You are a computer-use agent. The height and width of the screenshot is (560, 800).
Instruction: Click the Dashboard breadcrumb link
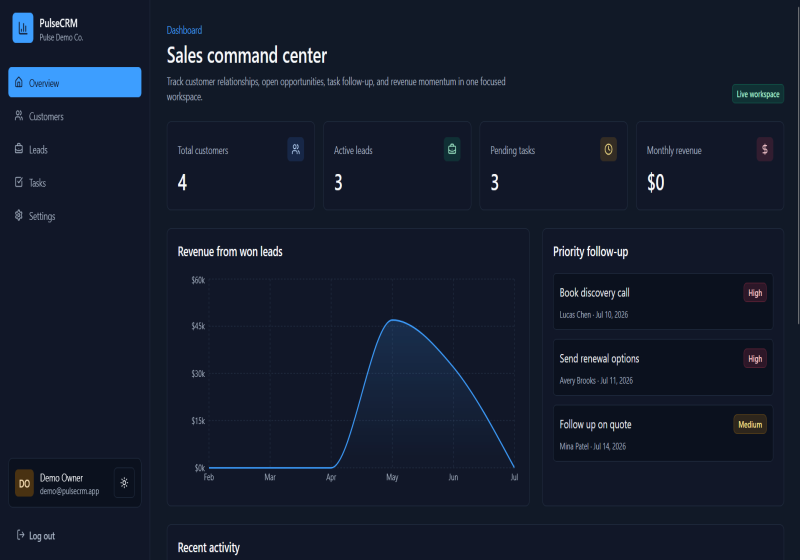pos(184,30)
